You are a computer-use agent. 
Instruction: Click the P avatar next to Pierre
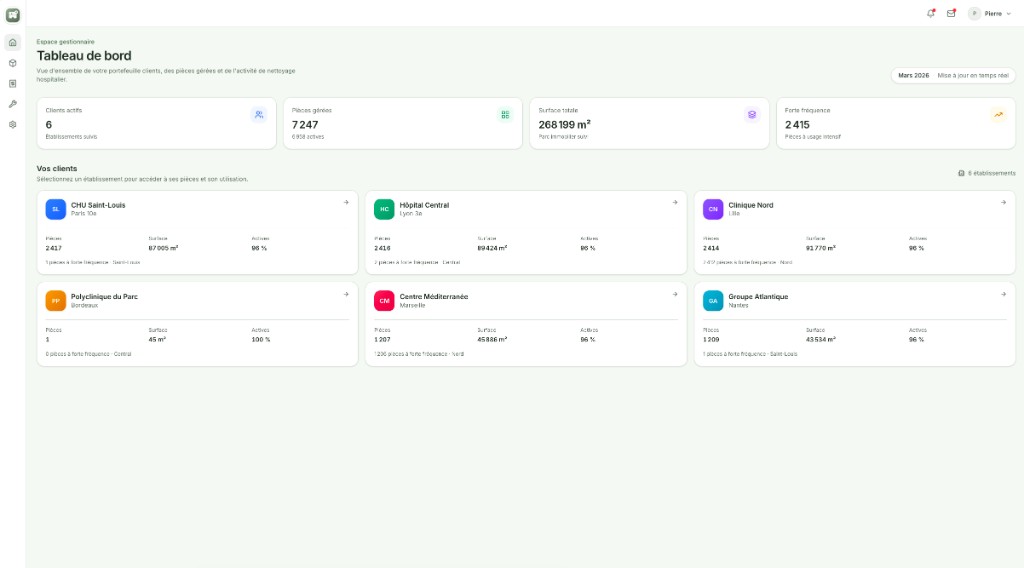[x=974, y=14]
